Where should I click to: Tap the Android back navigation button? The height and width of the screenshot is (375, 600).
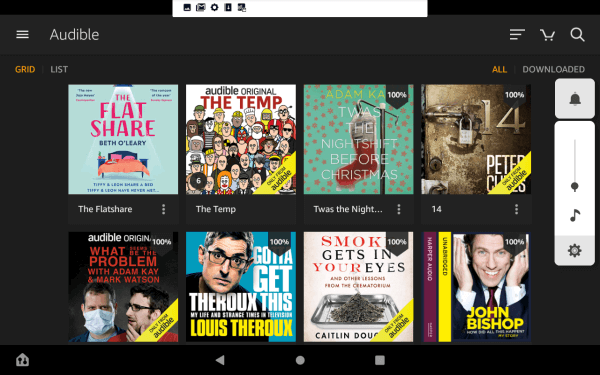coord(220,360)
